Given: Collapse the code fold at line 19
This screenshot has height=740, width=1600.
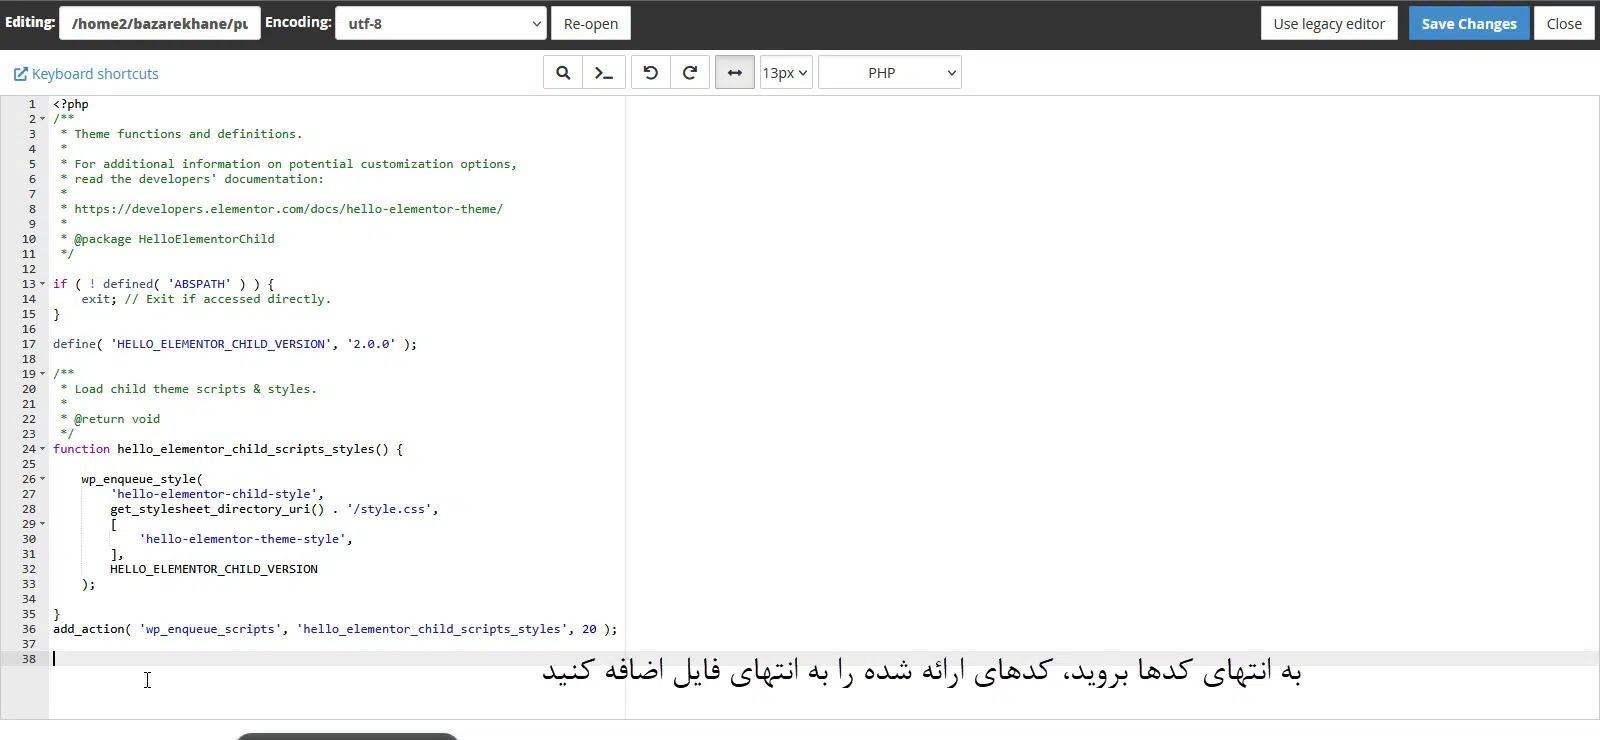Looking at the screenshot, I should click(42, 374).
